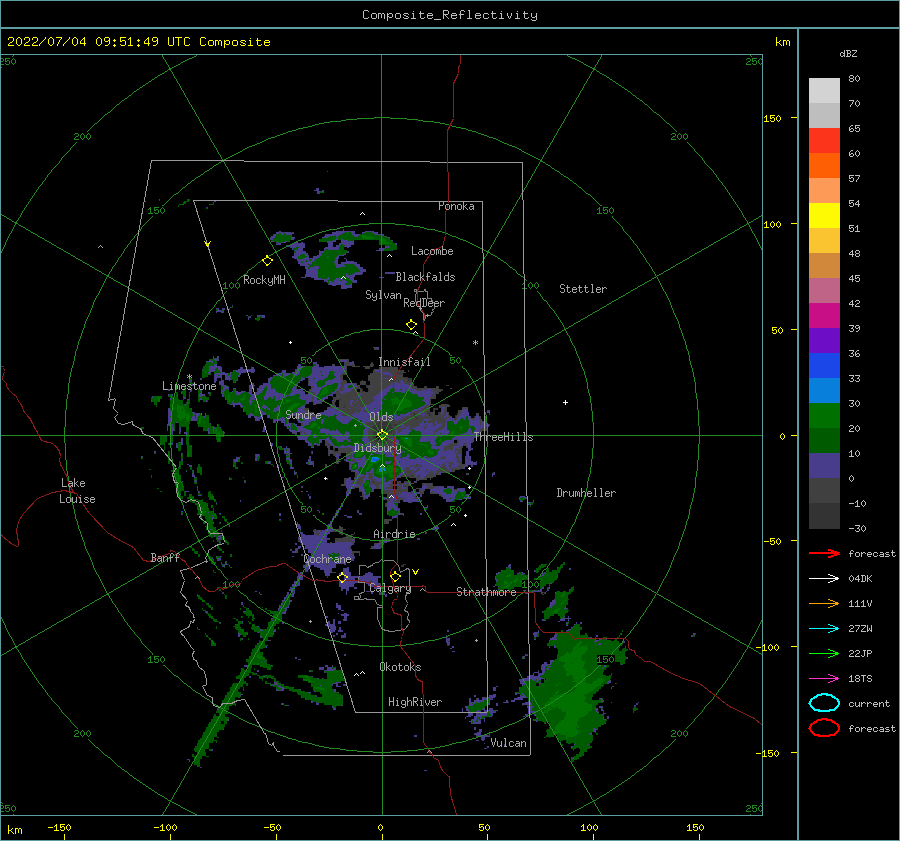900x841 pixels.
Task: Click the yellow diamond marker below Cochrane
Action: coord(343,577)
